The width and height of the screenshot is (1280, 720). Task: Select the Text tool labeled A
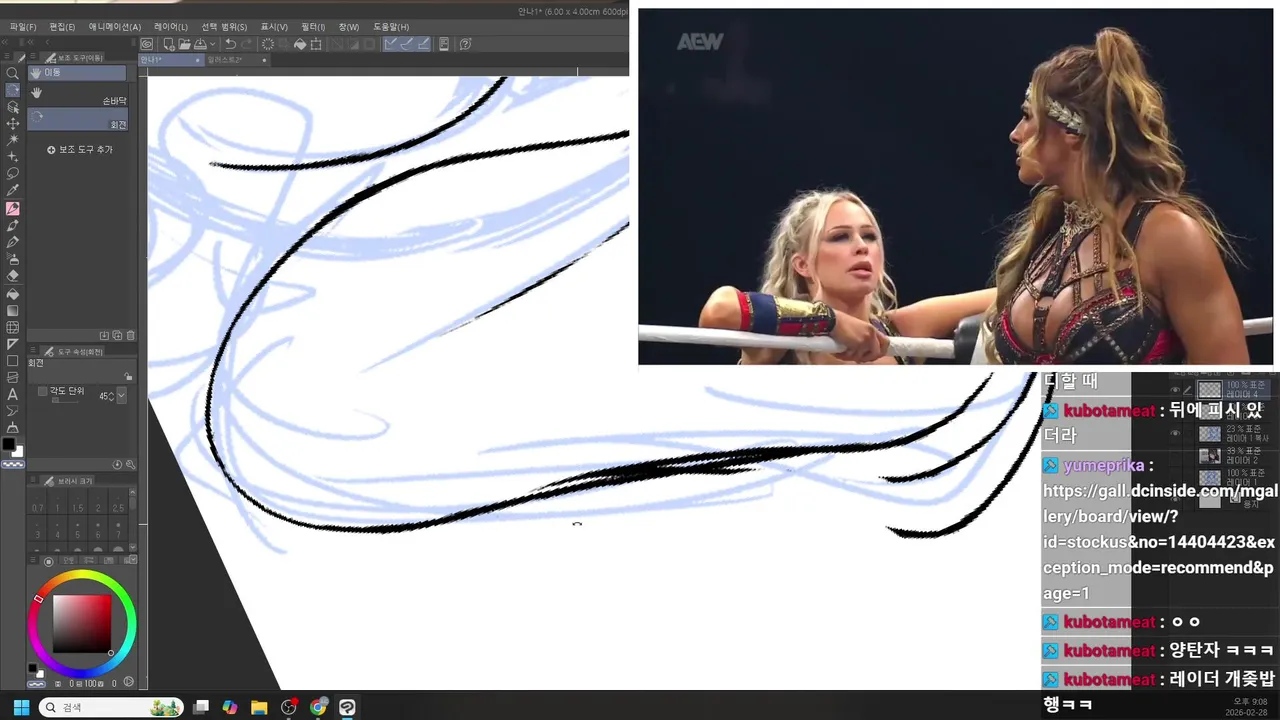point(13,394)
